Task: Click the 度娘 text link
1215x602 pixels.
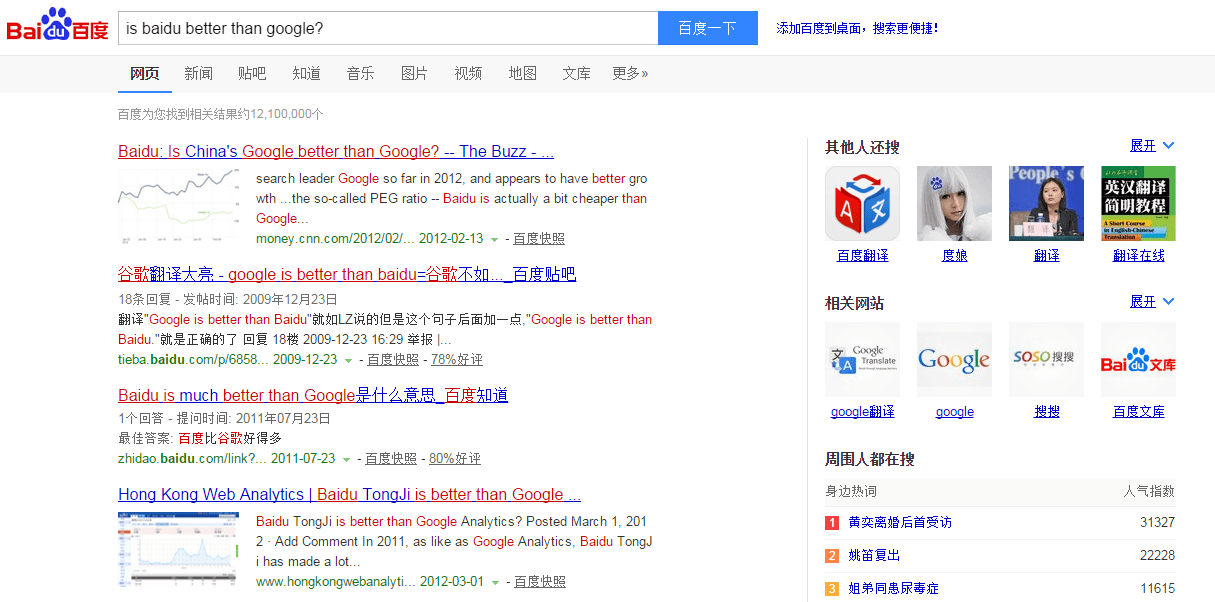Action: click(x=954, y=256)
